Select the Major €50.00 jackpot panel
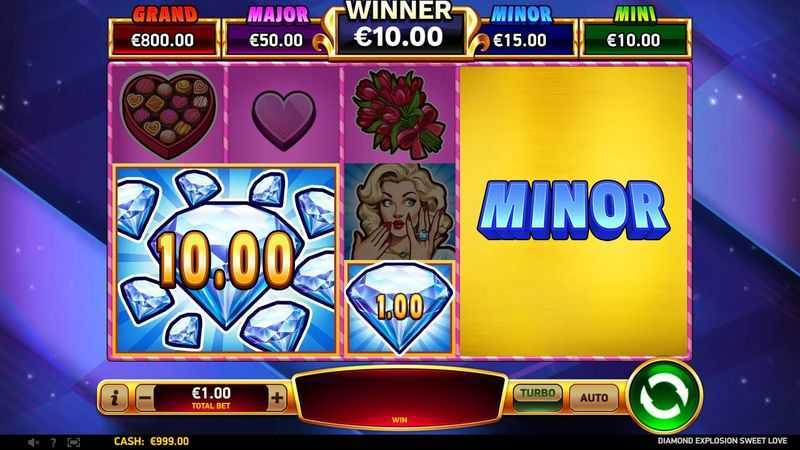 pyautogui.click(x=276, y=33)
